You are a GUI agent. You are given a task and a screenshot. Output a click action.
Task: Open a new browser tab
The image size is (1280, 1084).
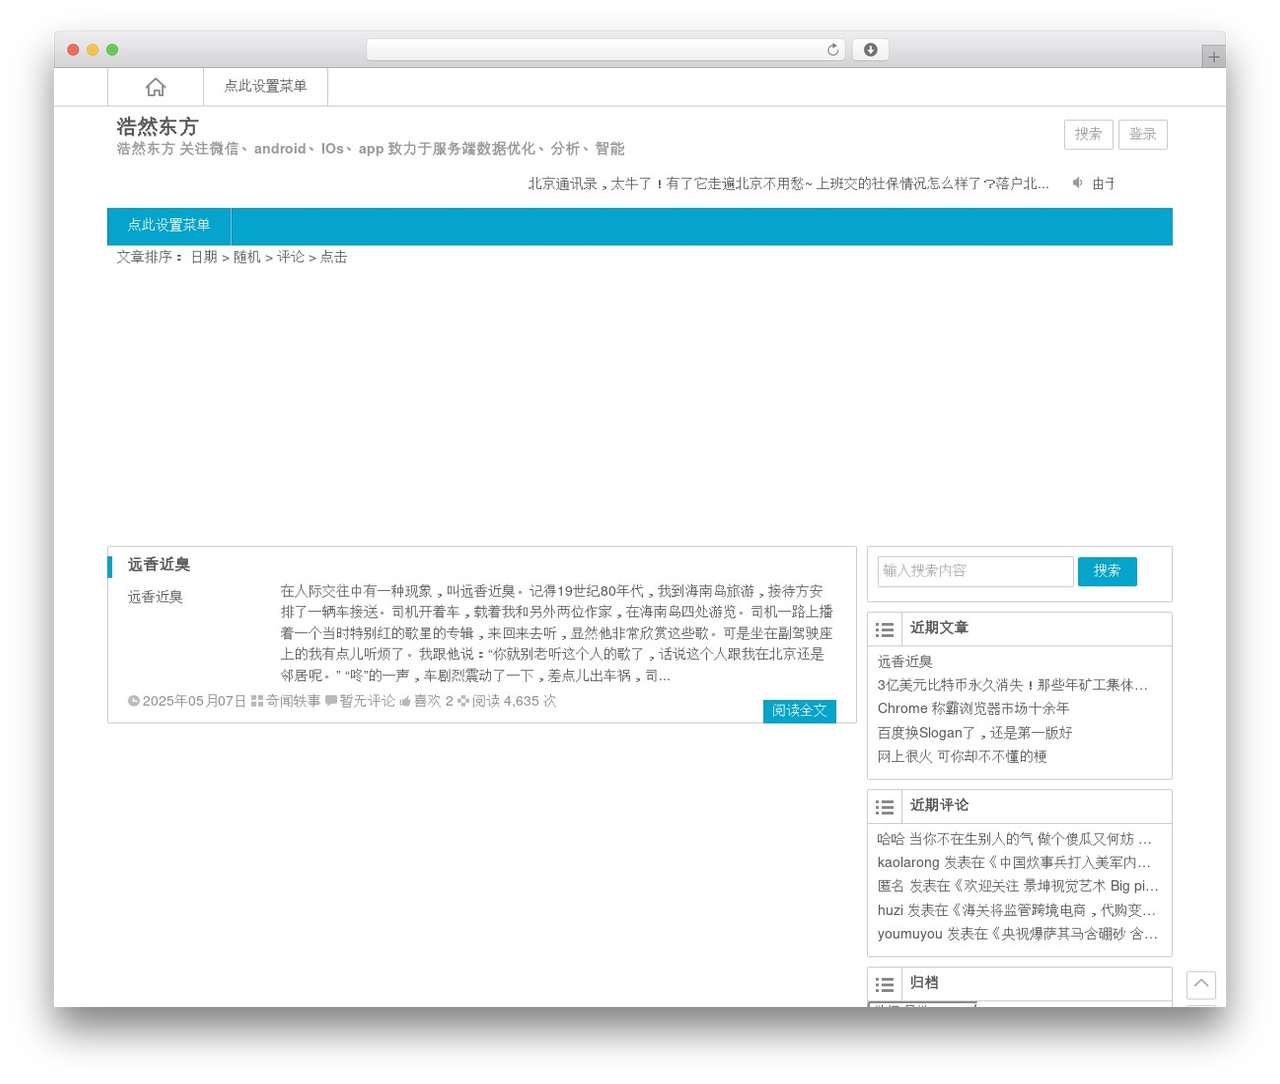[x=1213, y=57]
